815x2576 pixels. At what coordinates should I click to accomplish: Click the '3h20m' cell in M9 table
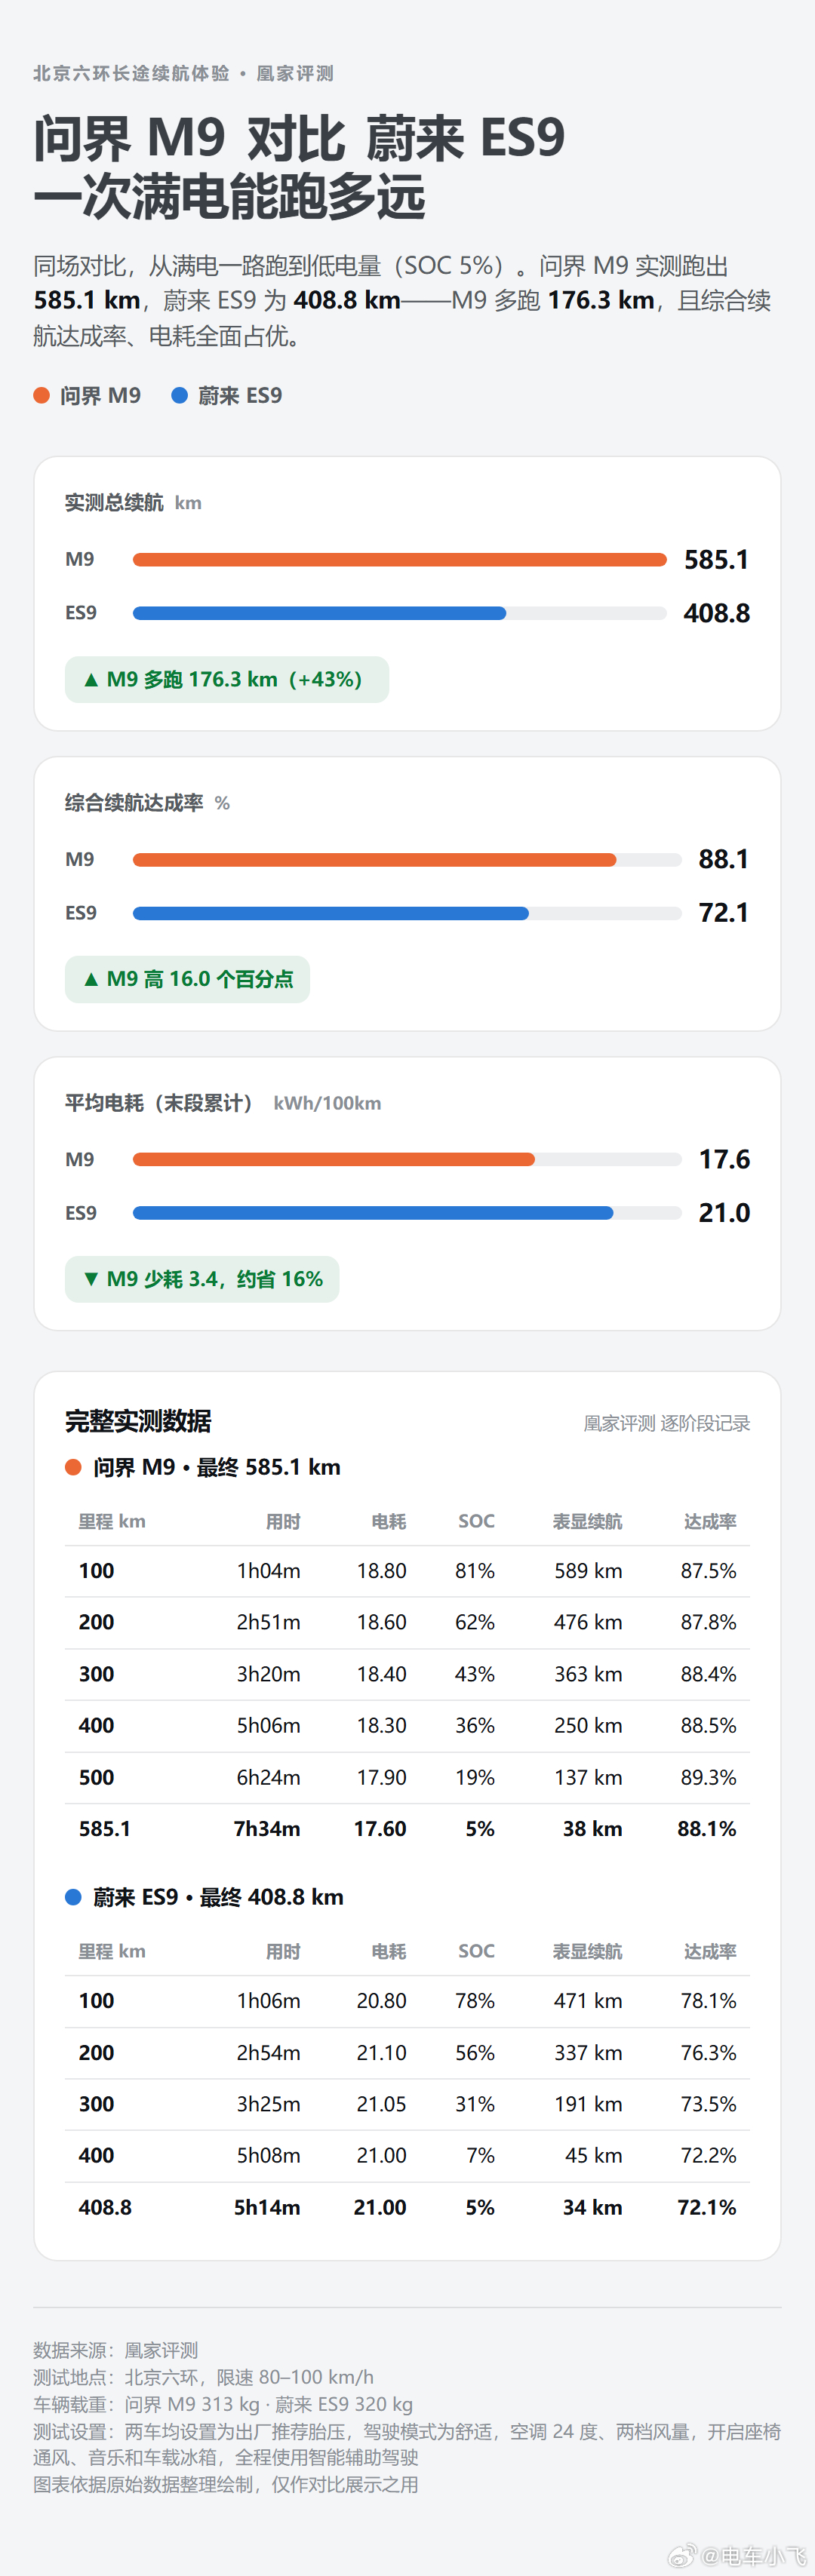[x=268, y=1674]
